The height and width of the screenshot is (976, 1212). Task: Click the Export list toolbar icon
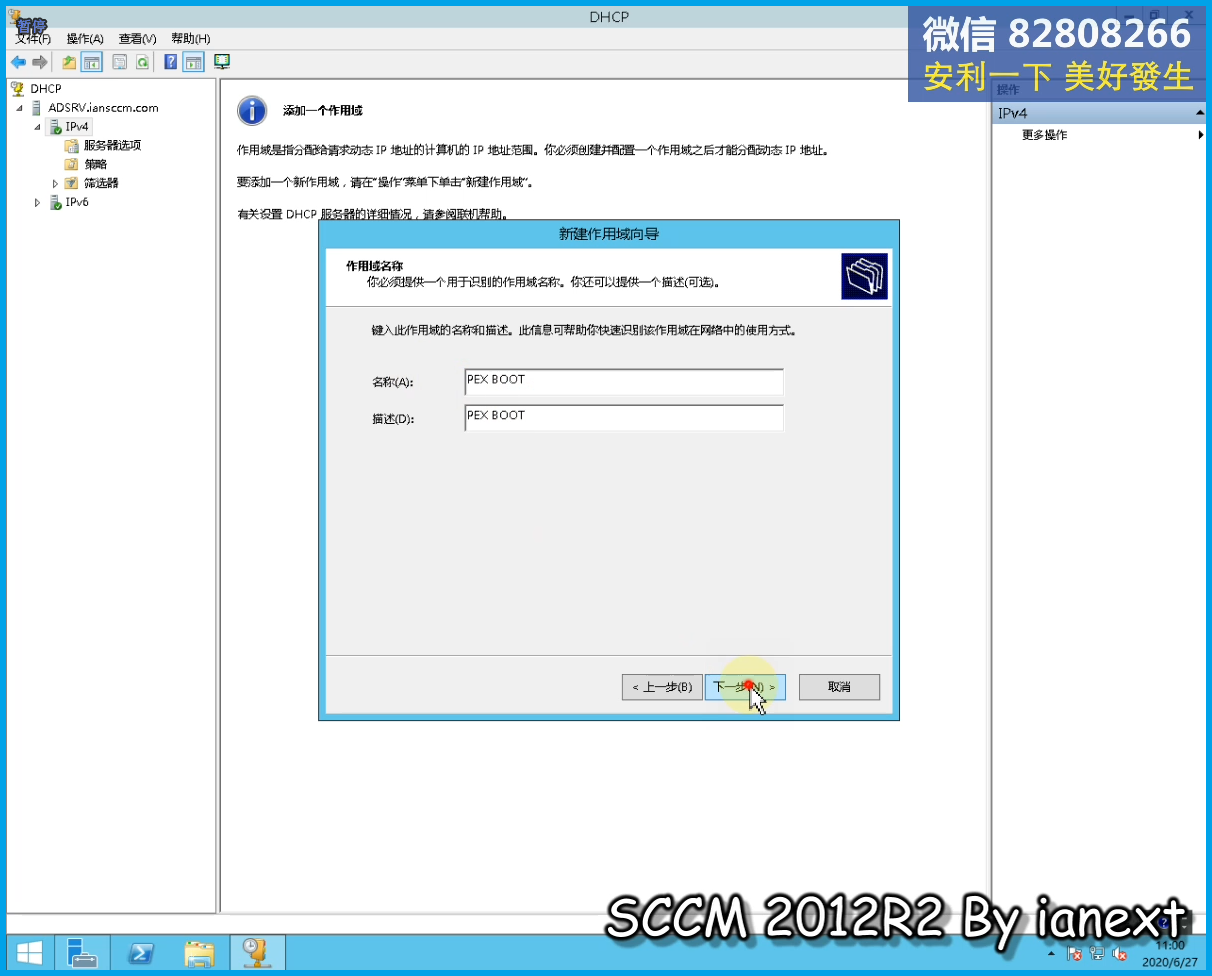(x=120, y=62)
